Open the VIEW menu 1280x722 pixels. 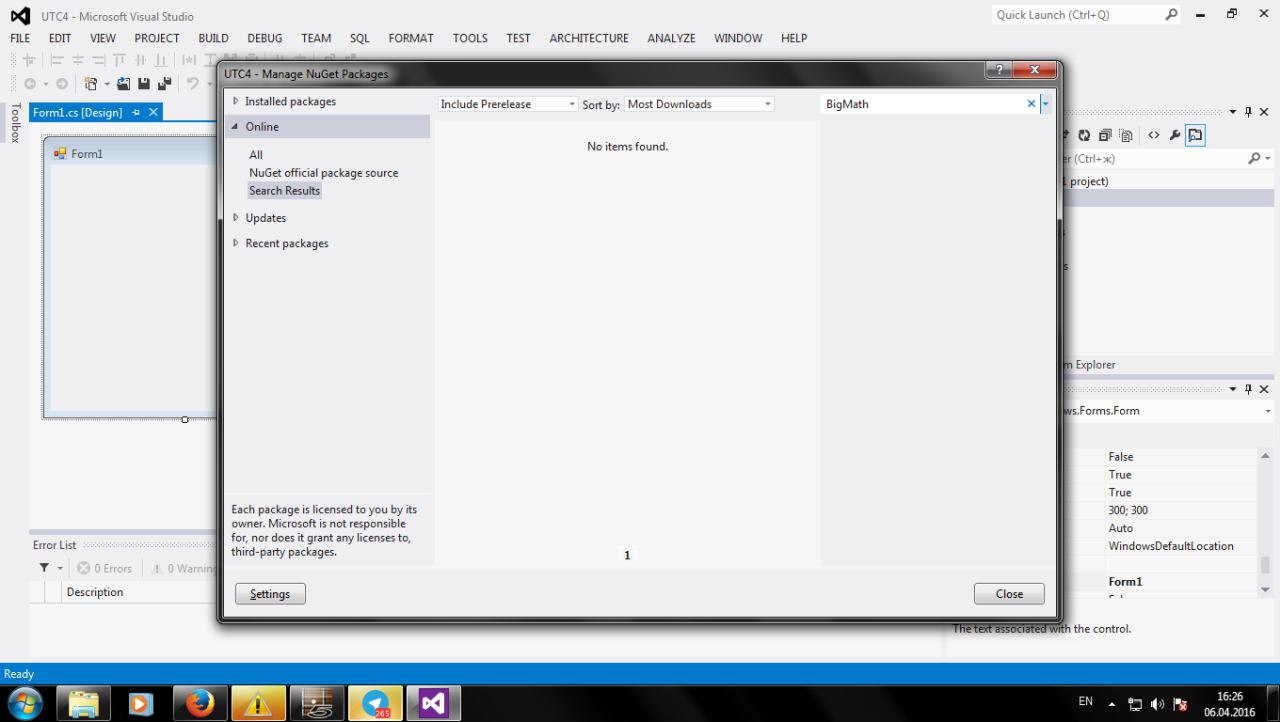pos(103,38)
